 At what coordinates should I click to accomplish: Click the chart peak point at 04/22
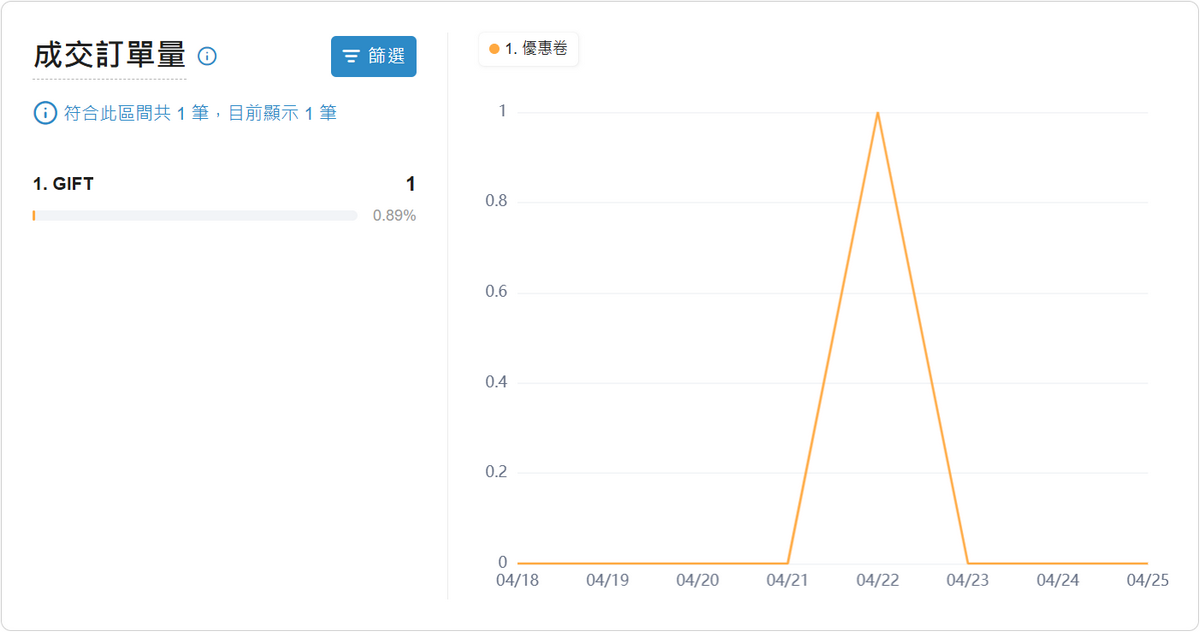[878, 112]
